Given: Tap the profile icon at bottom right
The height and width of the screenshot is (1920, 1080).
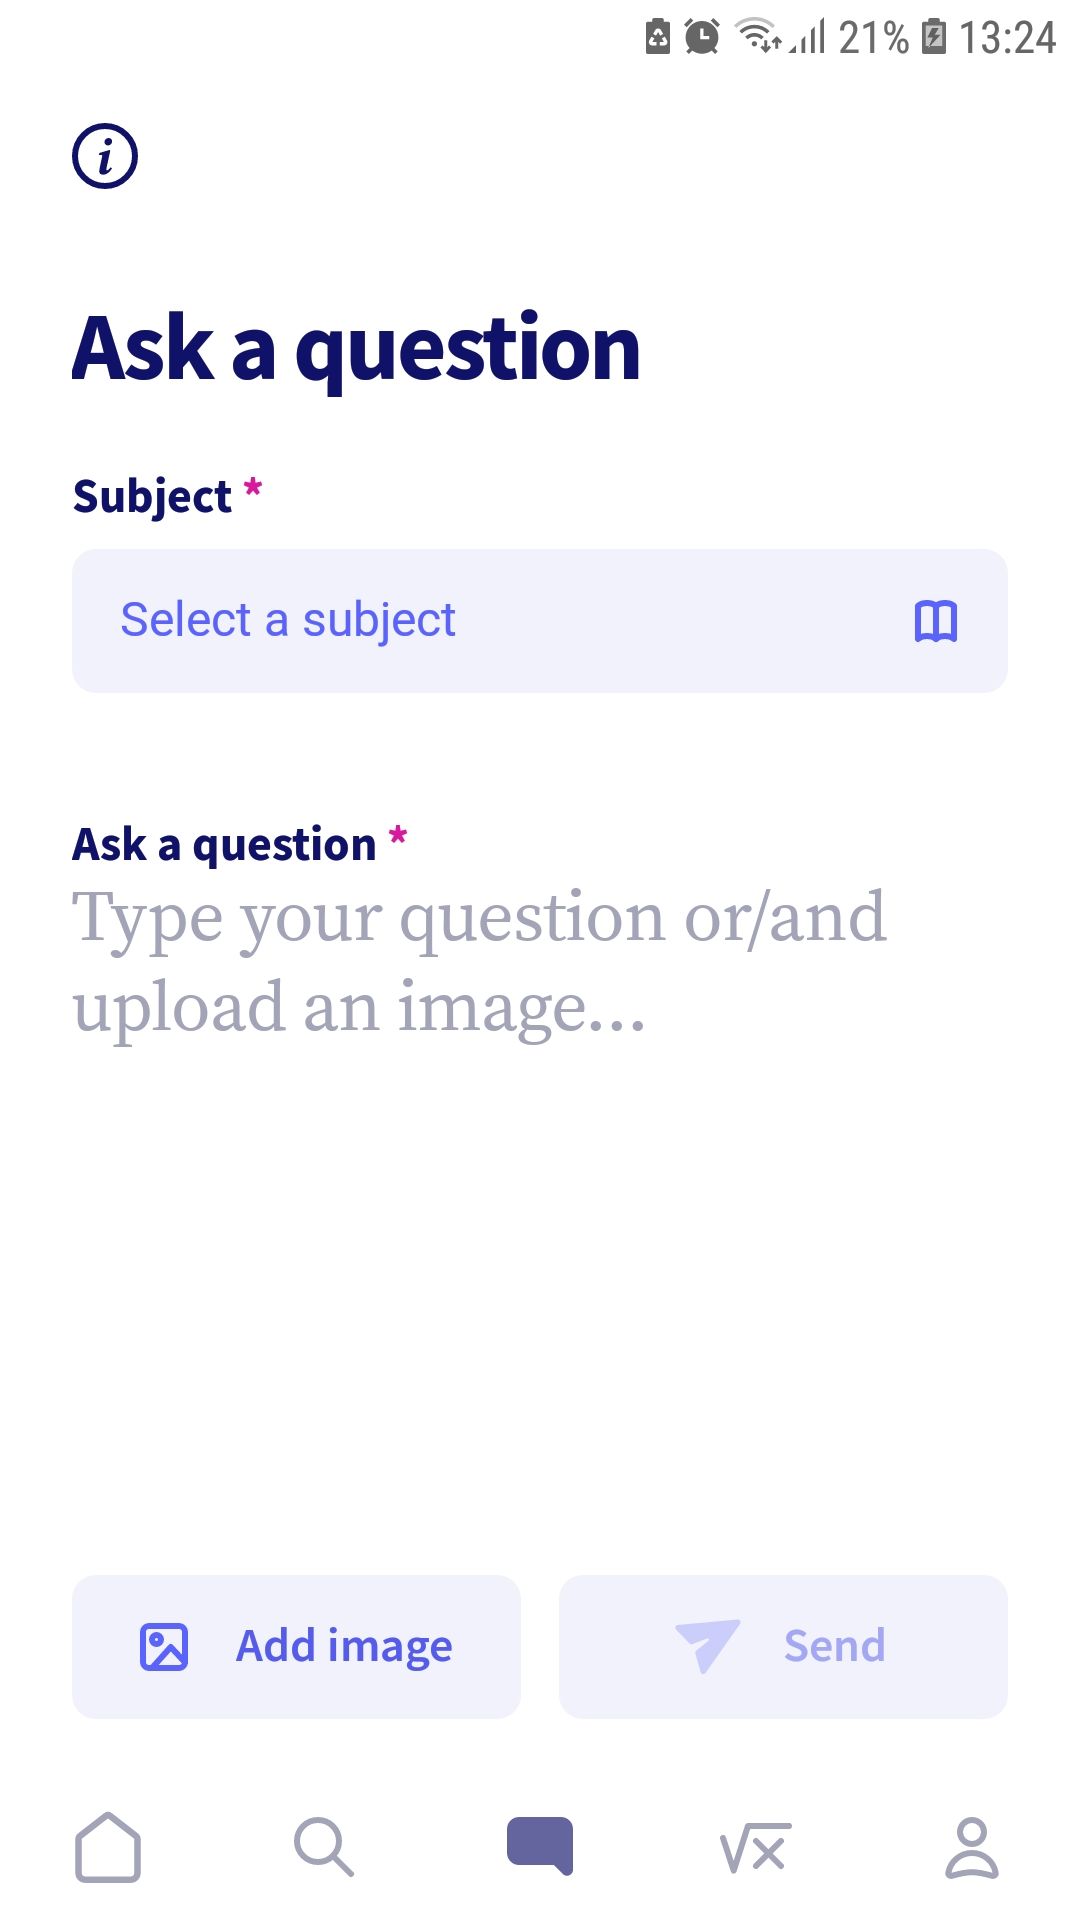Looking at the screenshot, I should click(969, 1845).
